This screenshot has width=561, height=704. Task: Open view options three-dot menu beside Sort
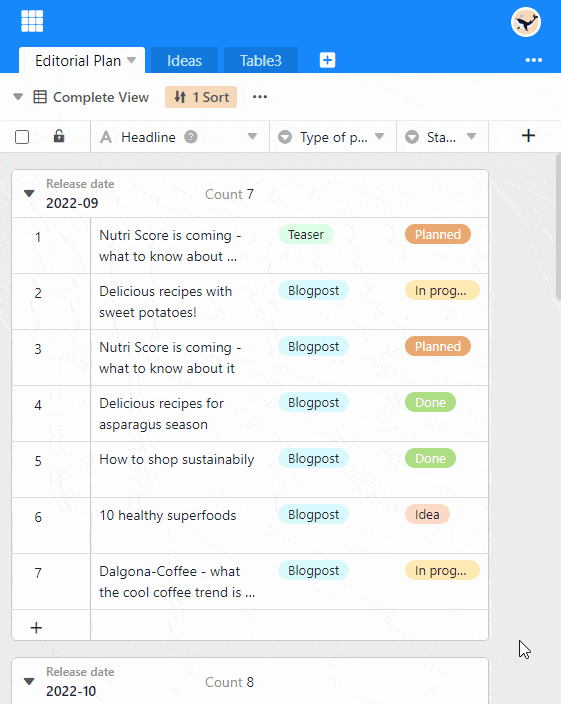point(260,97)
